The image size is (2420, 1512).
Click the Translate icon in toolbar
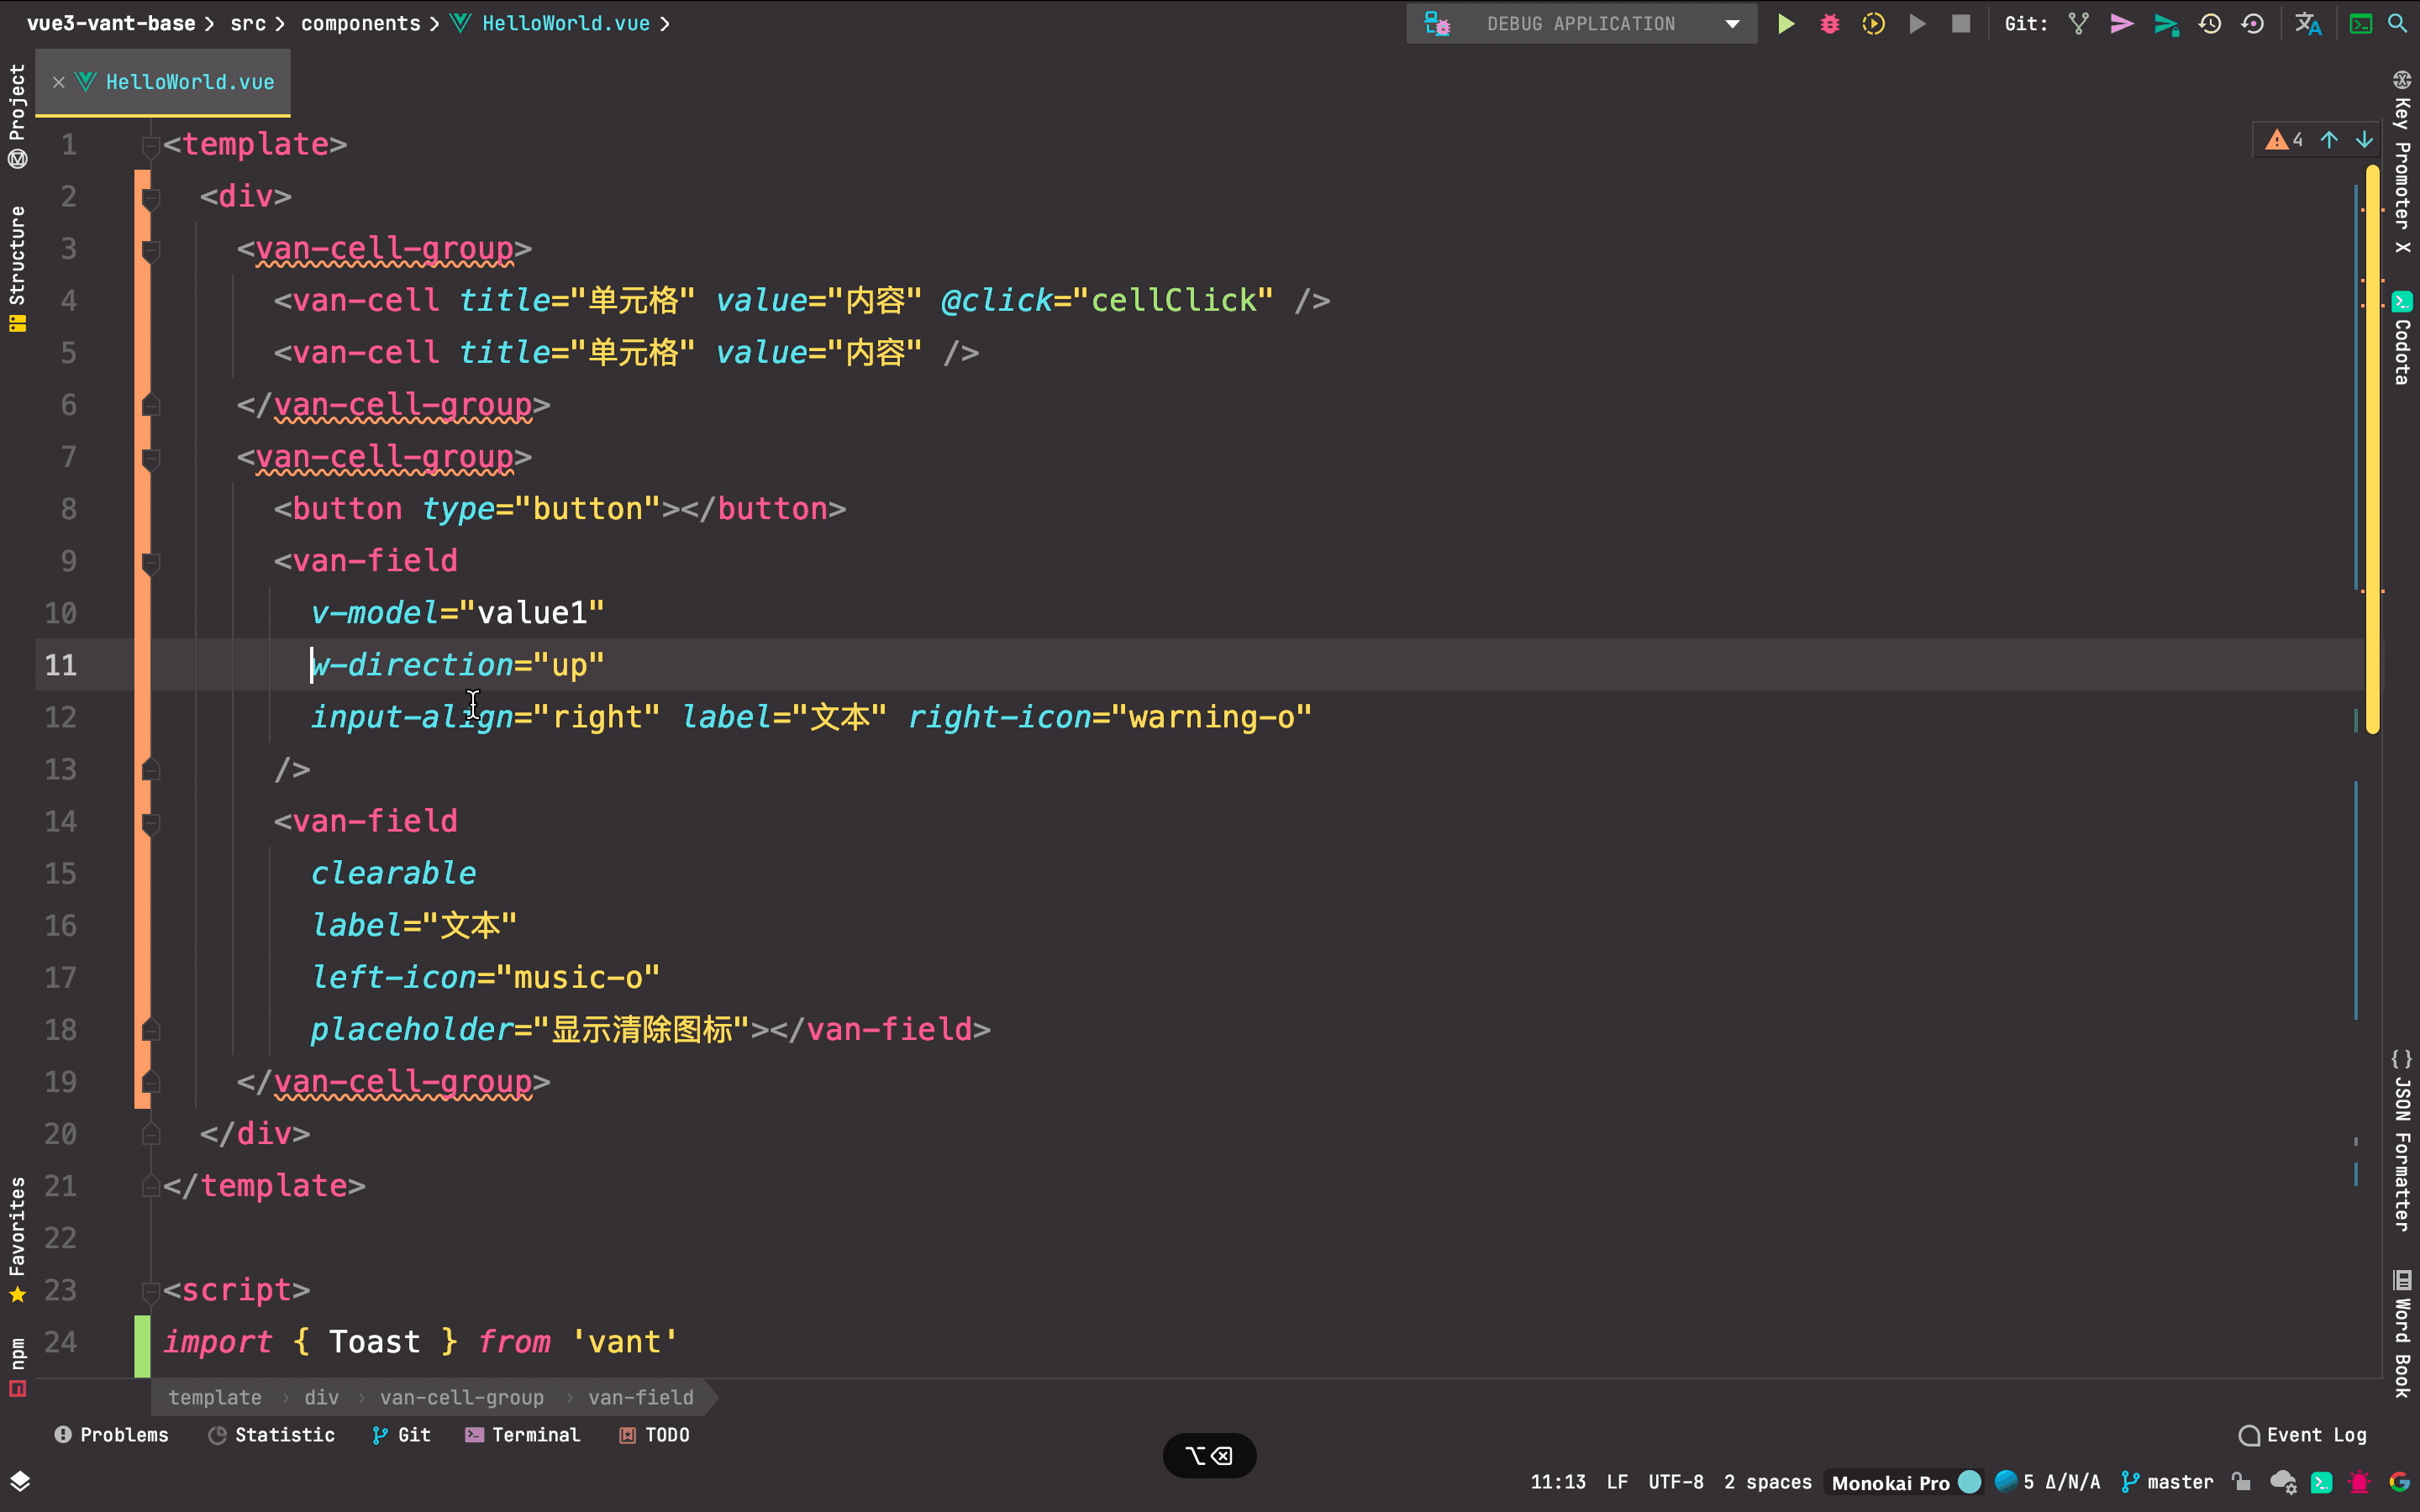[x=2307, y=24]
